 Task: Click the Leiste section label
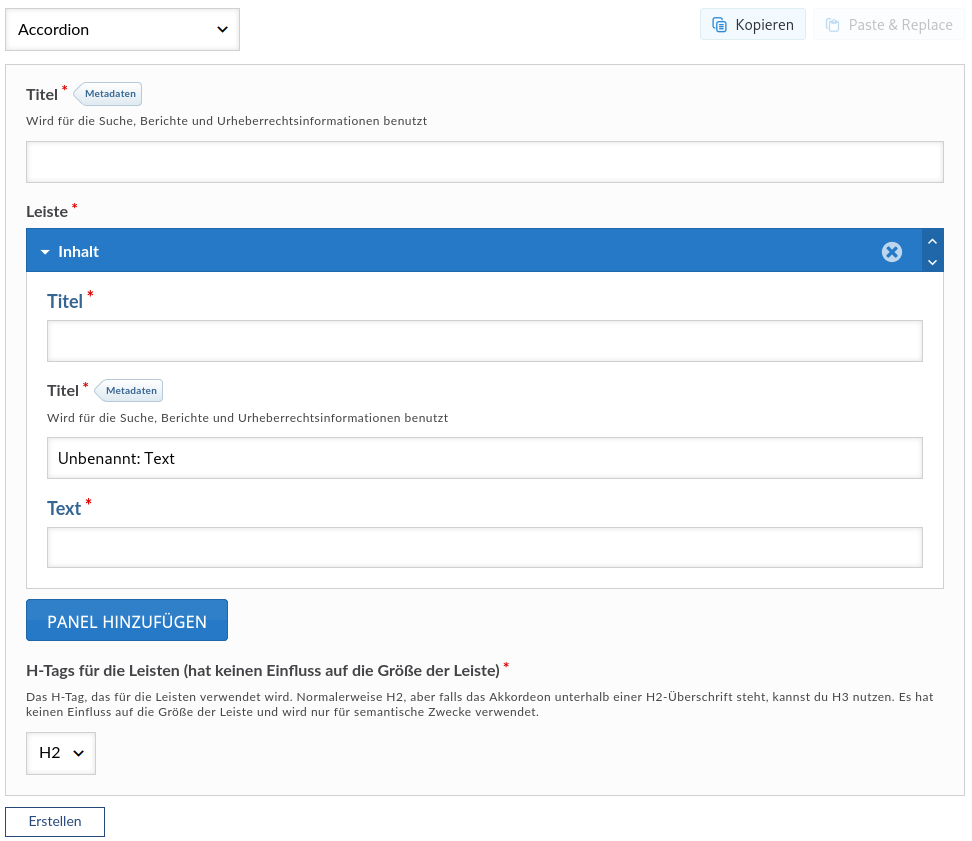click(47, 211)
